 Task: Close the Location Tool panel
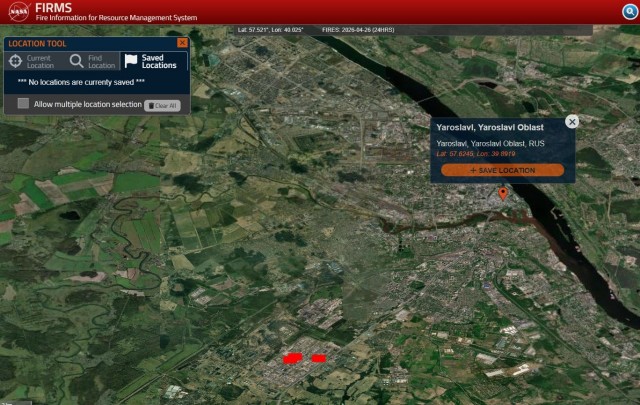tap(182, 43)
